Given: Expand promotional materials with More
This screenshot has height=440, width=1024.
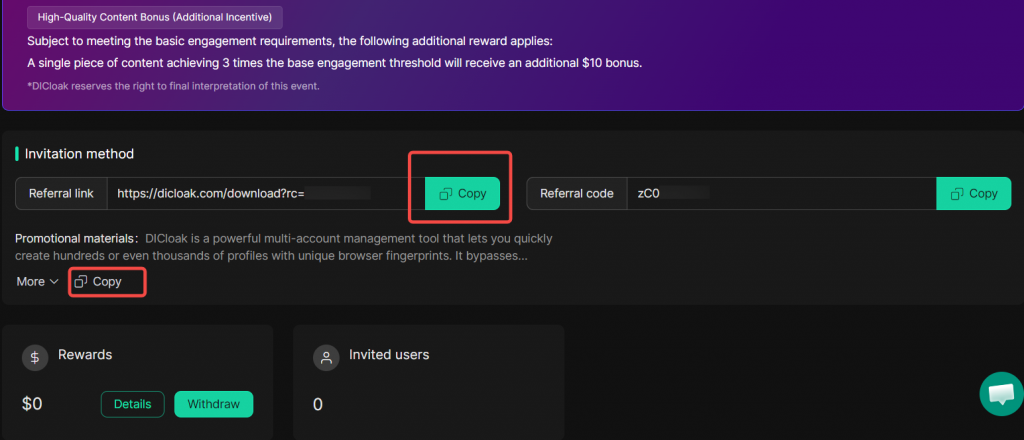Looking at the screenshot, I should (x=39, y=282).
